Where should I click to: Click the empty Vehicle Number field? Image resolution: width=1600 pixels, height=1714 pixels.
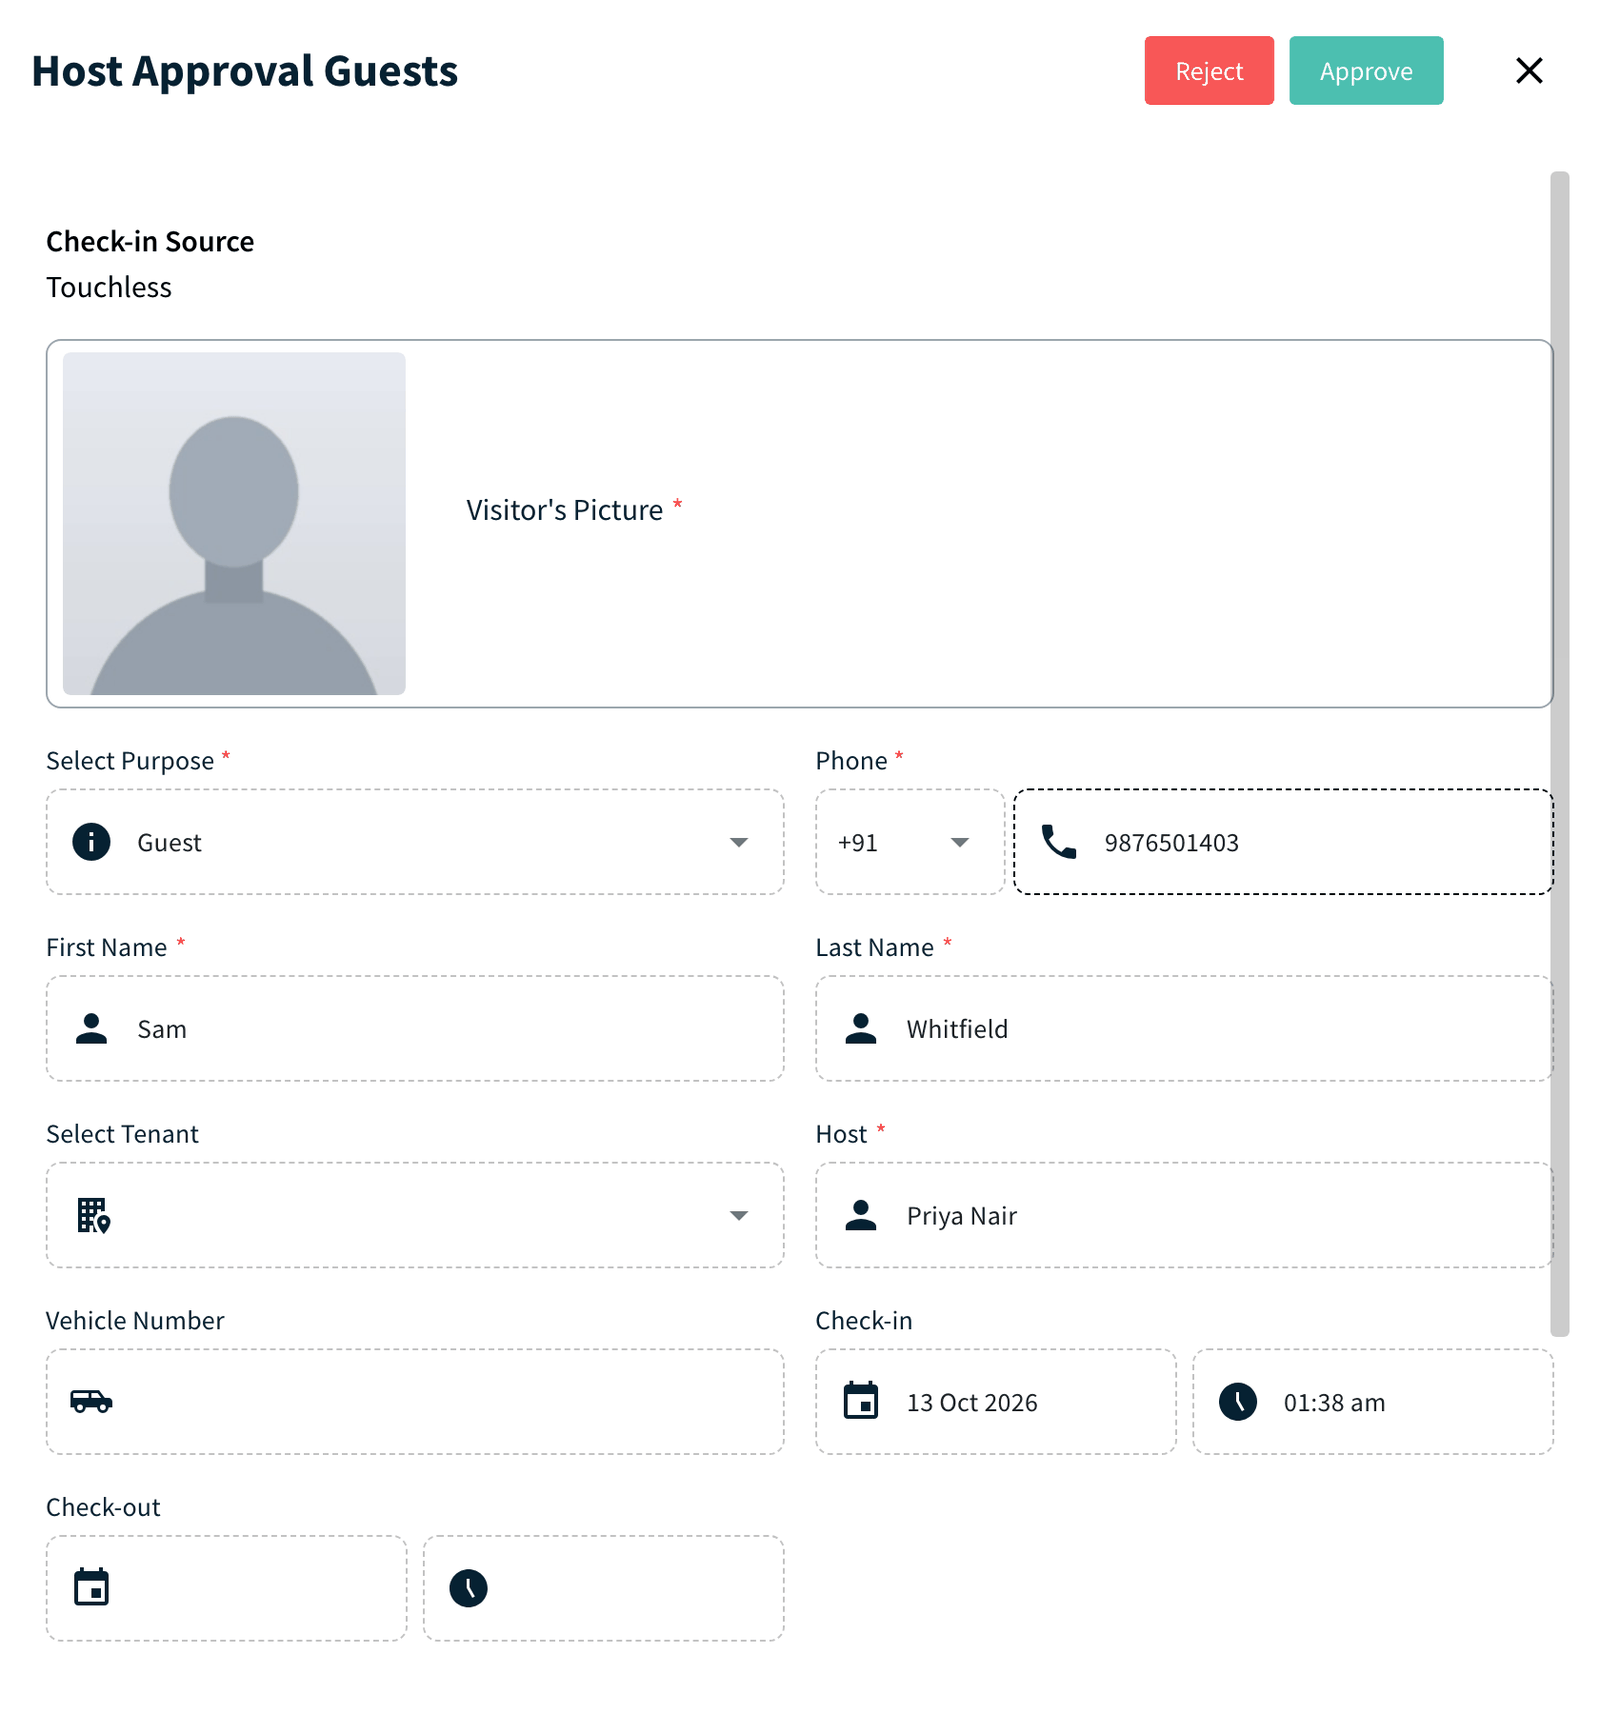pos(415,1402)
